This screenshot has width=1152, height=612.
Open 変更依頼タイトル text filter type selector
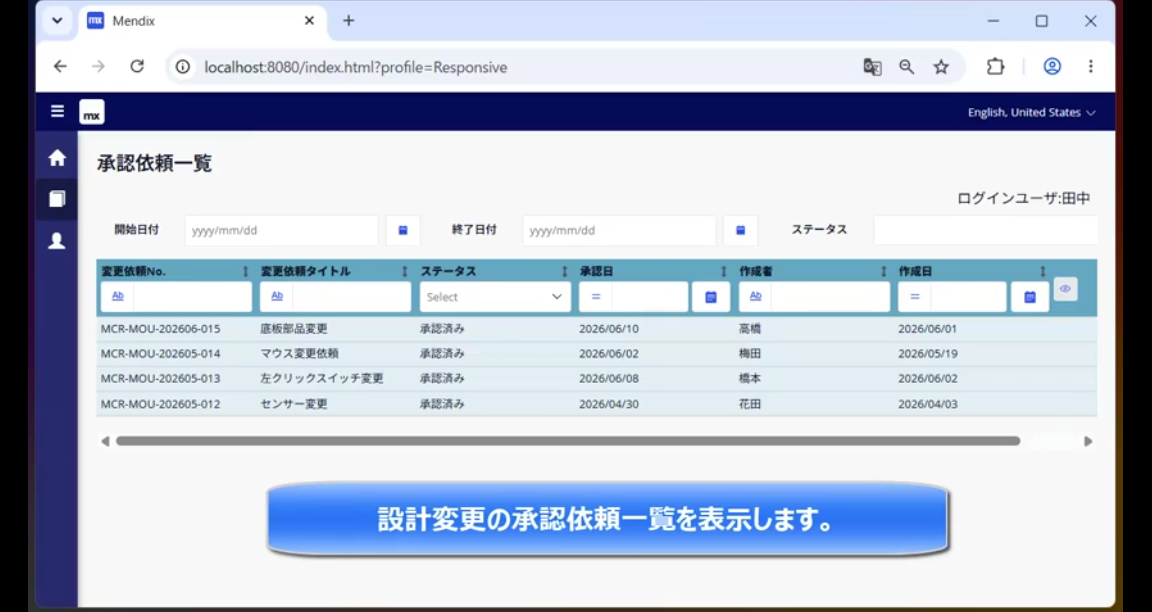[277, 296]
